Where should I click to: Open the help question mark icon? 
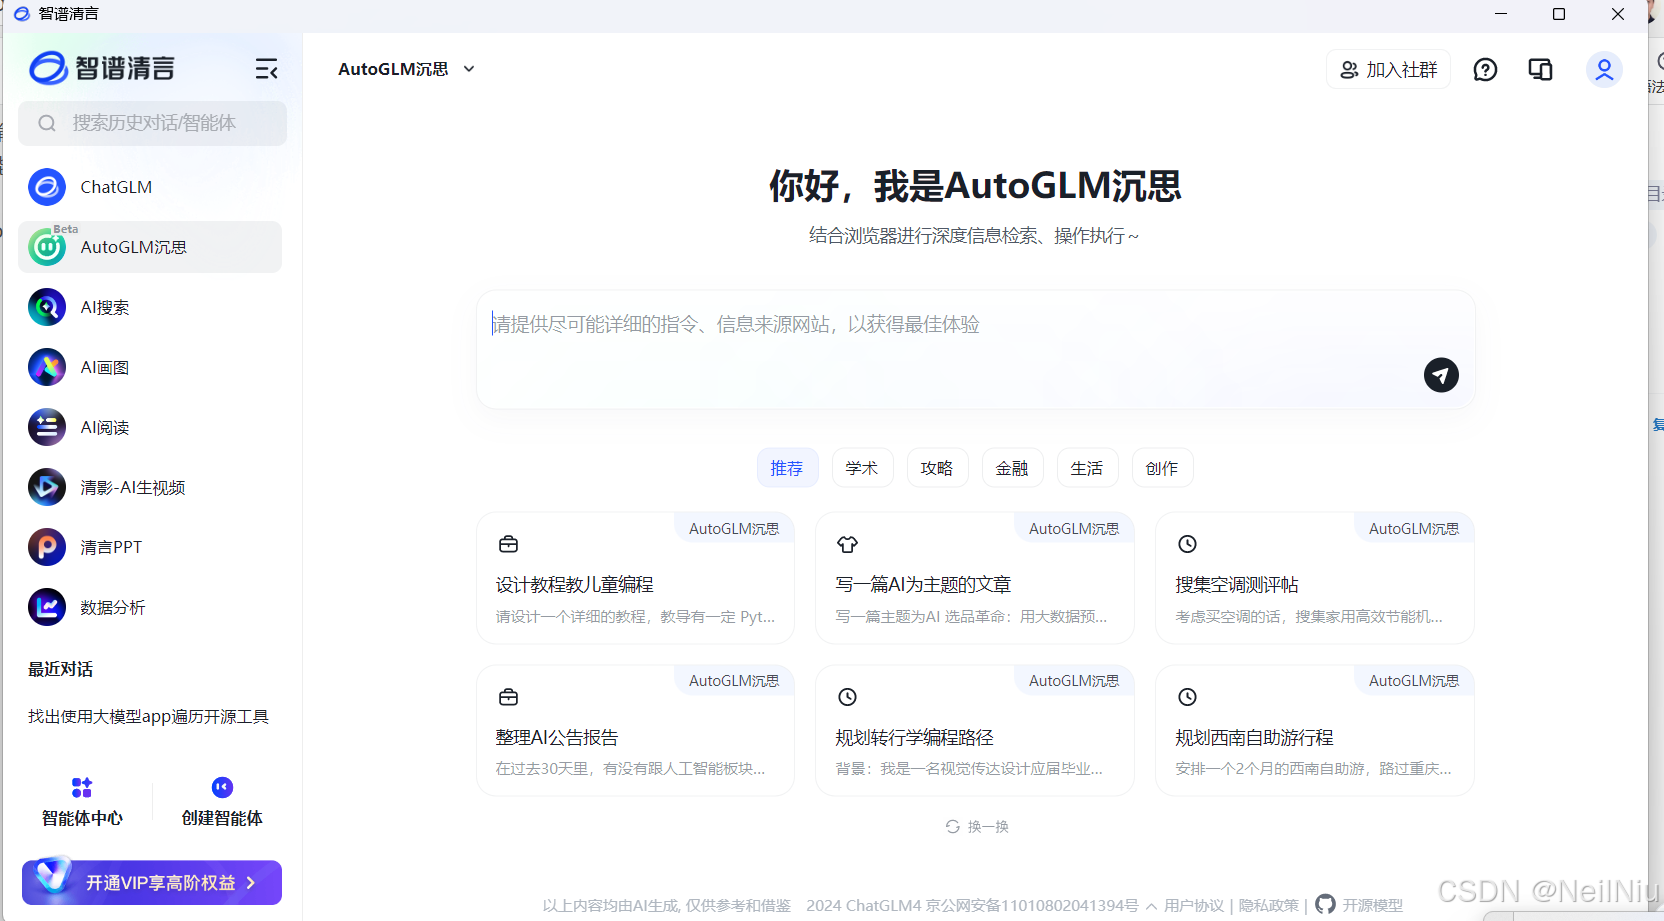pos(1485,69)
